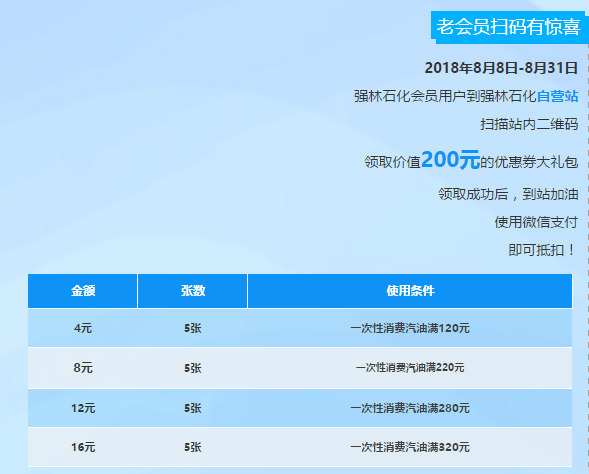Click the large blue 200元 amount
The width and height of the screenshot is (589, 474).
[x=450, y=160]
